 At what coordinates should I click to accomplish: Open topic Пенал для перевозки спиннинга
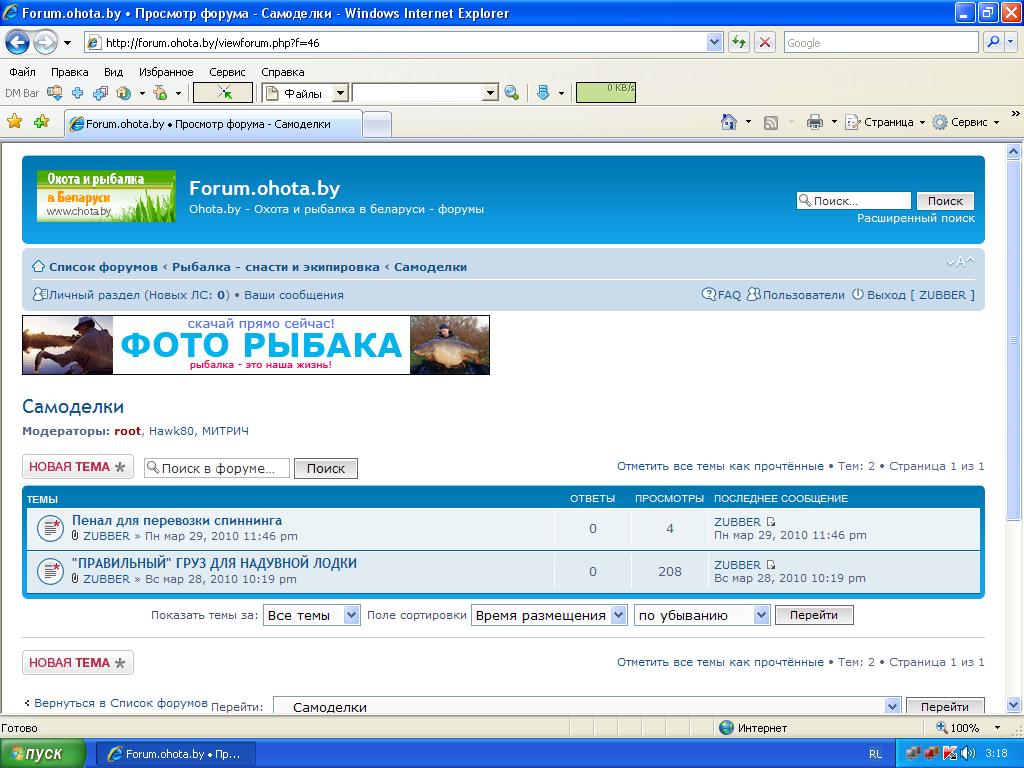click(x=177, y=520)
